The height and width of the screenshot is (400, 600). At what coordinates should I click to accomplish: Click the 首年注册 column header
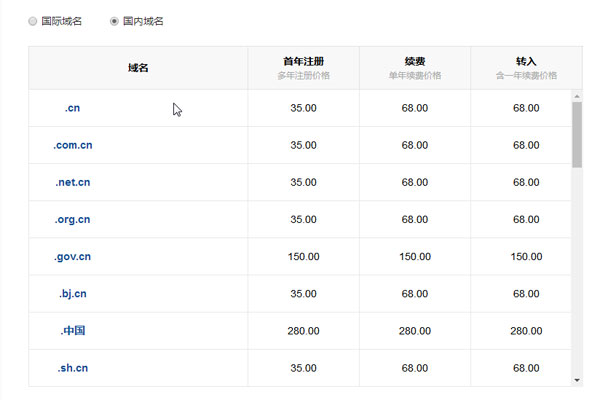click(x=303, y=61)
